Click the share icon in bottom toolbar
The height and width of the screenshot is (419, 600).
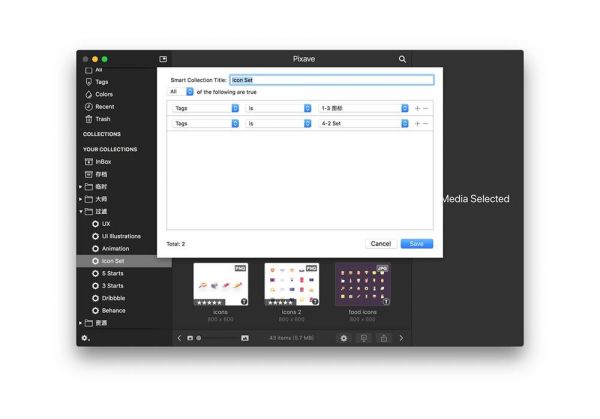[383, 338]
